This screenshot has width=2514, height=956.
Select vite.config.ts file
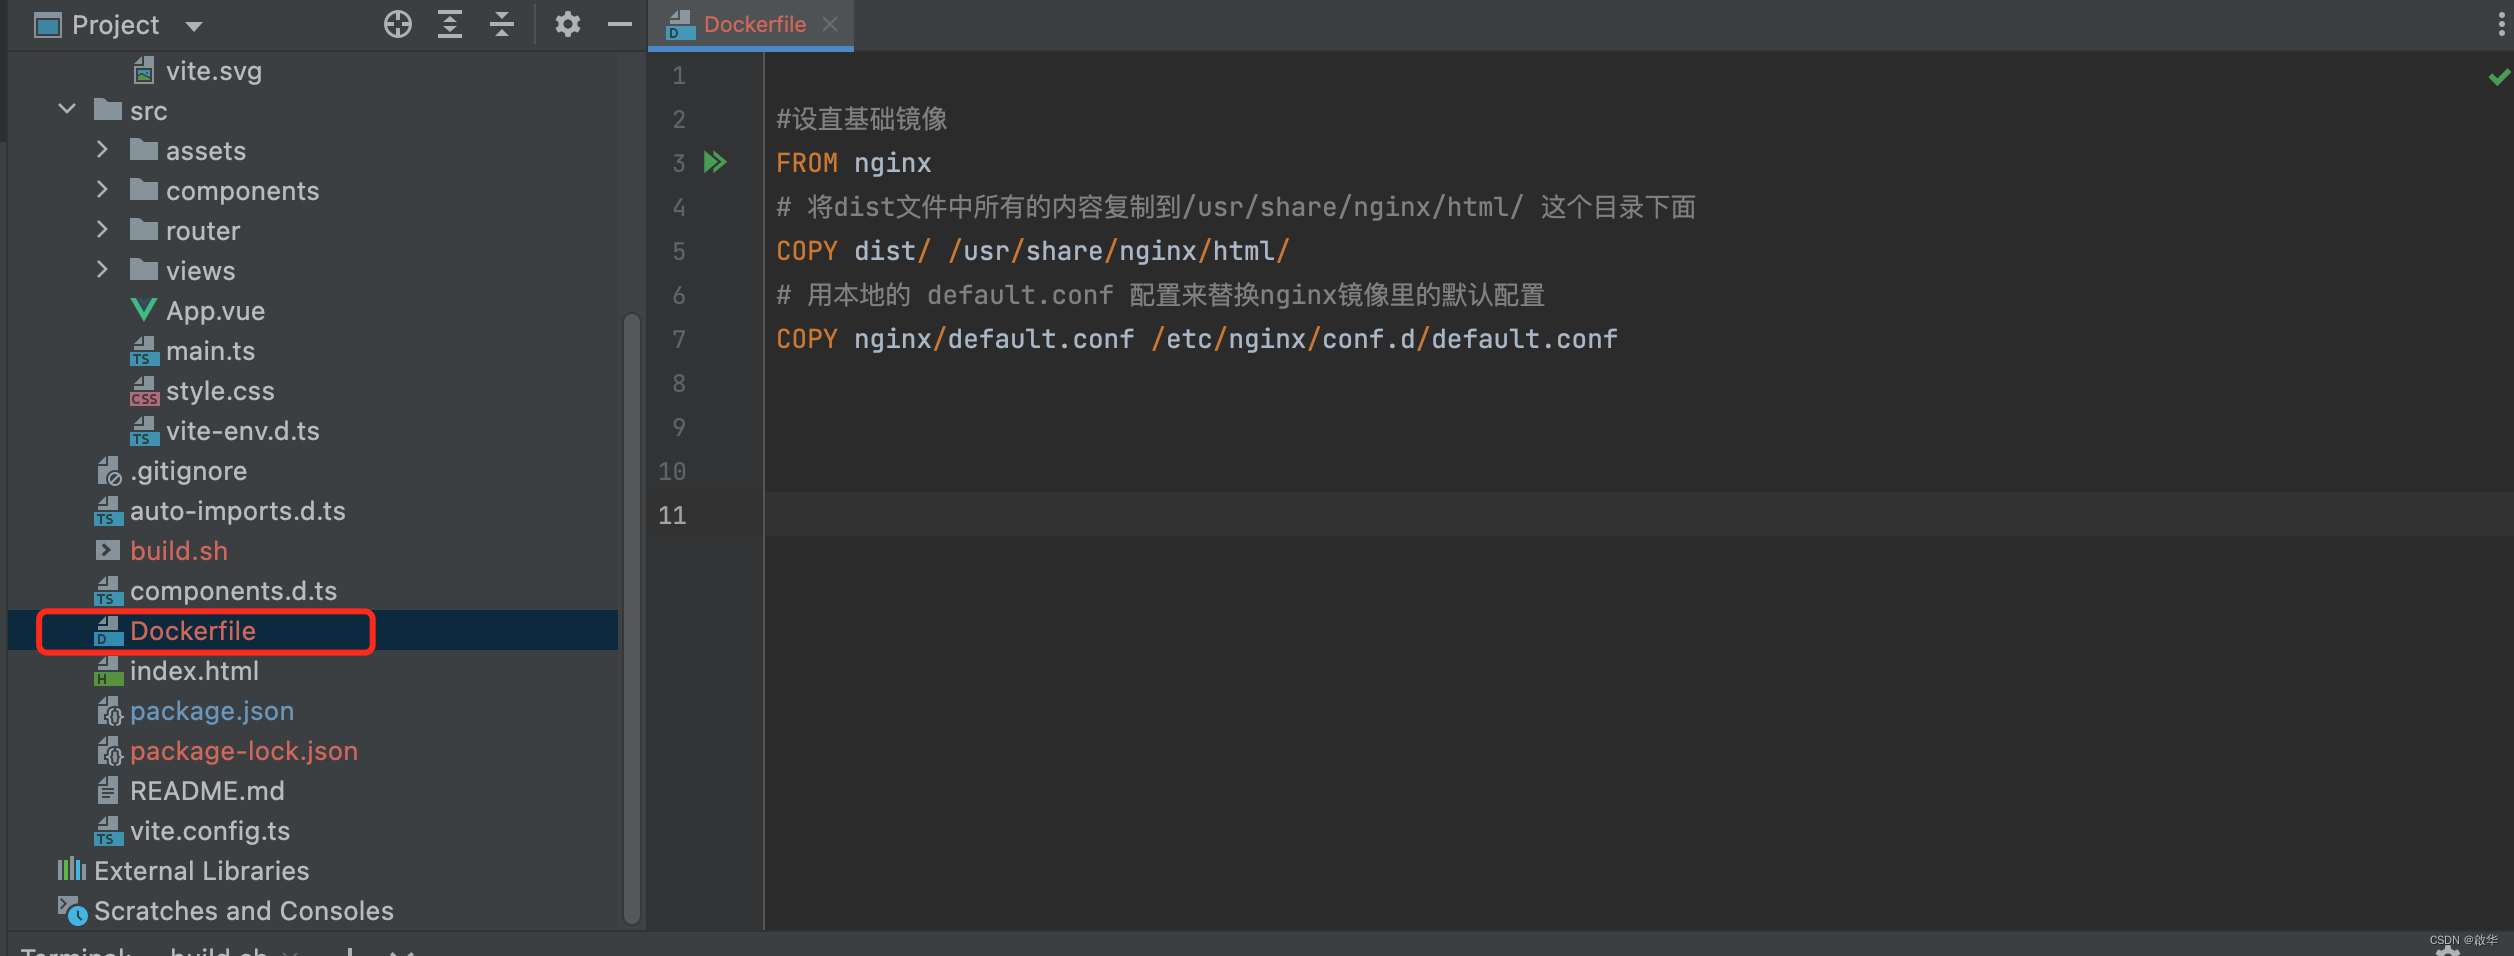point(210,831)
